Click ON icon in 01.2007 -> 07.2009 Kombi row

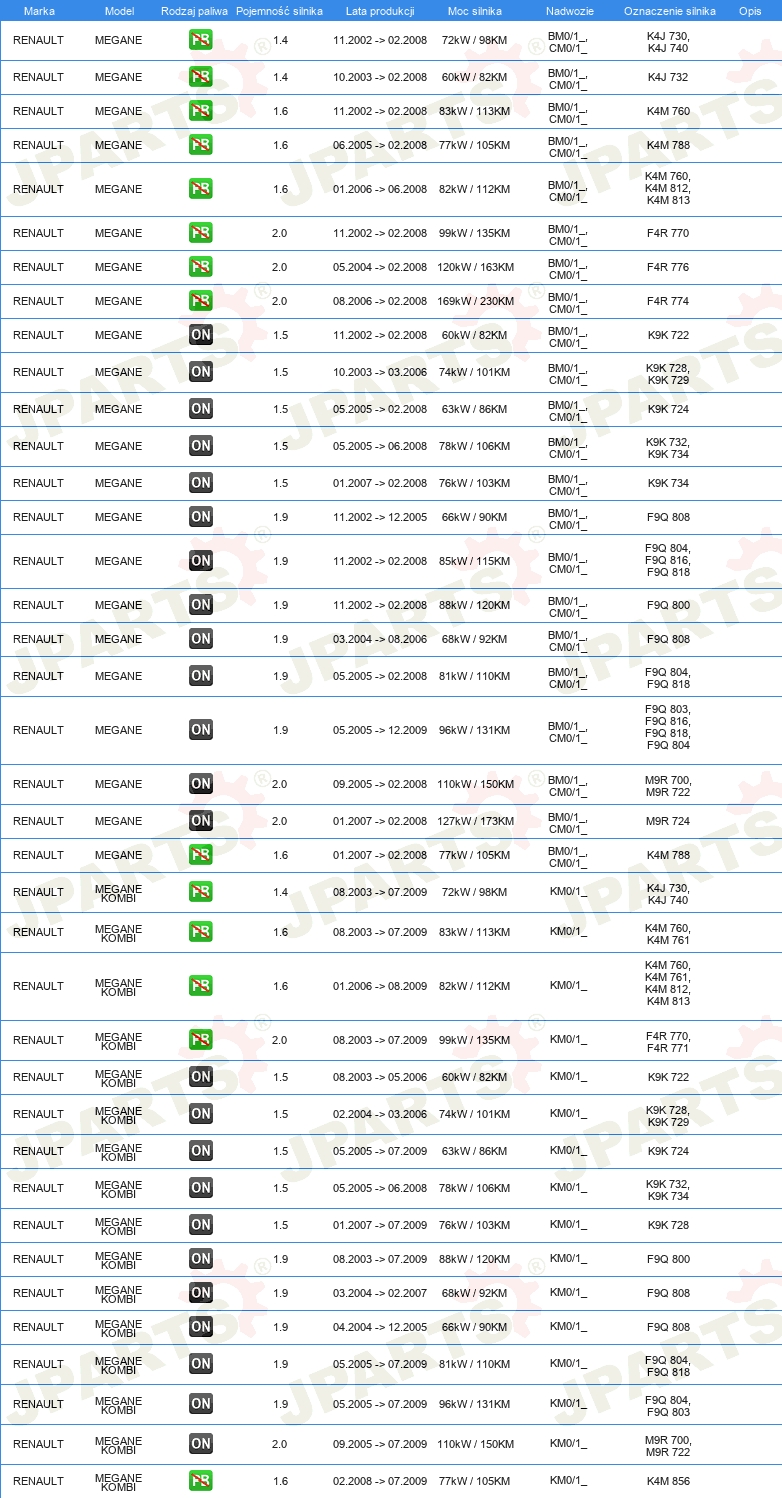pos(201,1225)
